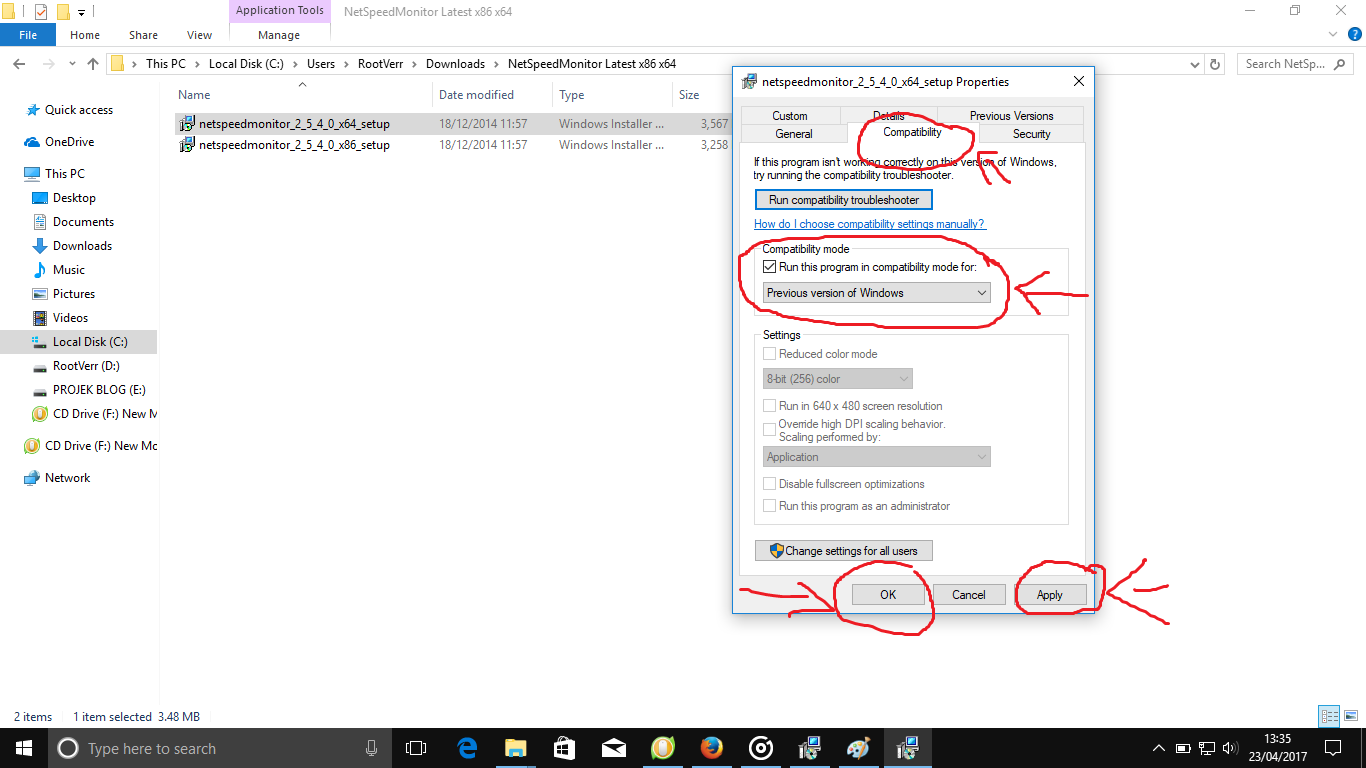Switch to details view in Explorer
The width and height of the screenshot is (1366, 768).
click(x=1329, y=716)
